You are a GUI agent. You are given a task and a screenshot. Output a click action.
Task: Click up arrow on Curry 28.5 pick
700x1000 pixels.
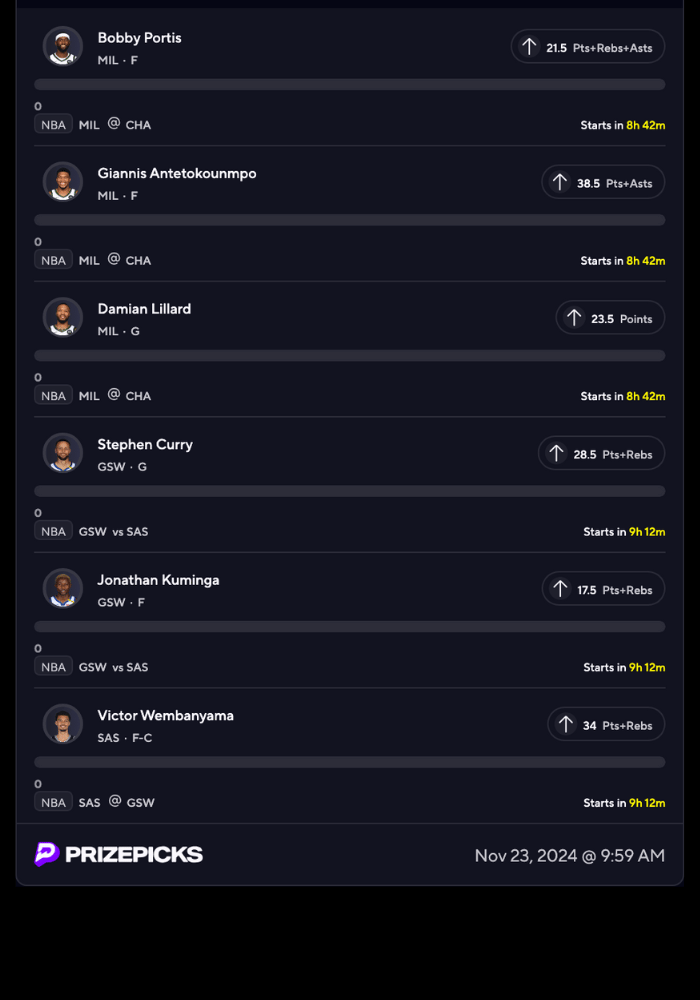pos(556,453)
